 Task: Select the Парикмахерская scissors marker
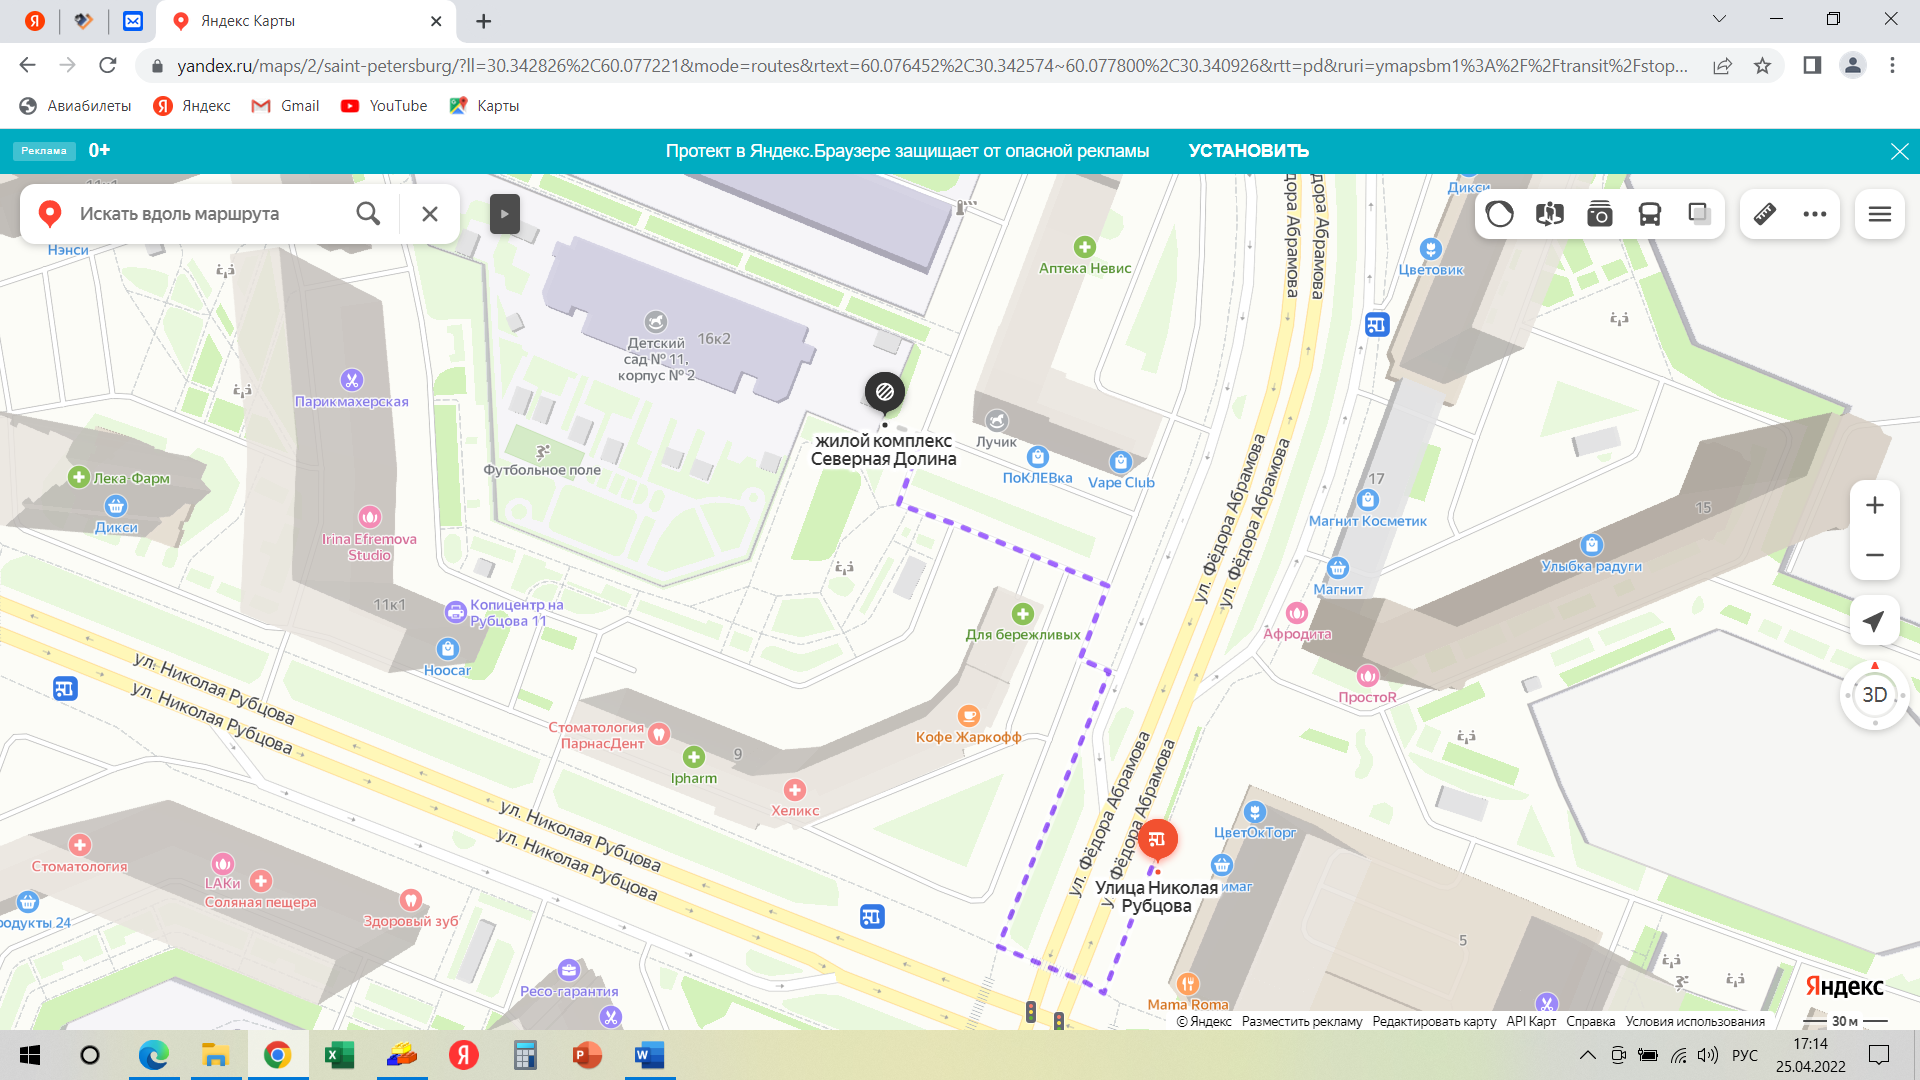pyautogui.click(x=351, y=380)
